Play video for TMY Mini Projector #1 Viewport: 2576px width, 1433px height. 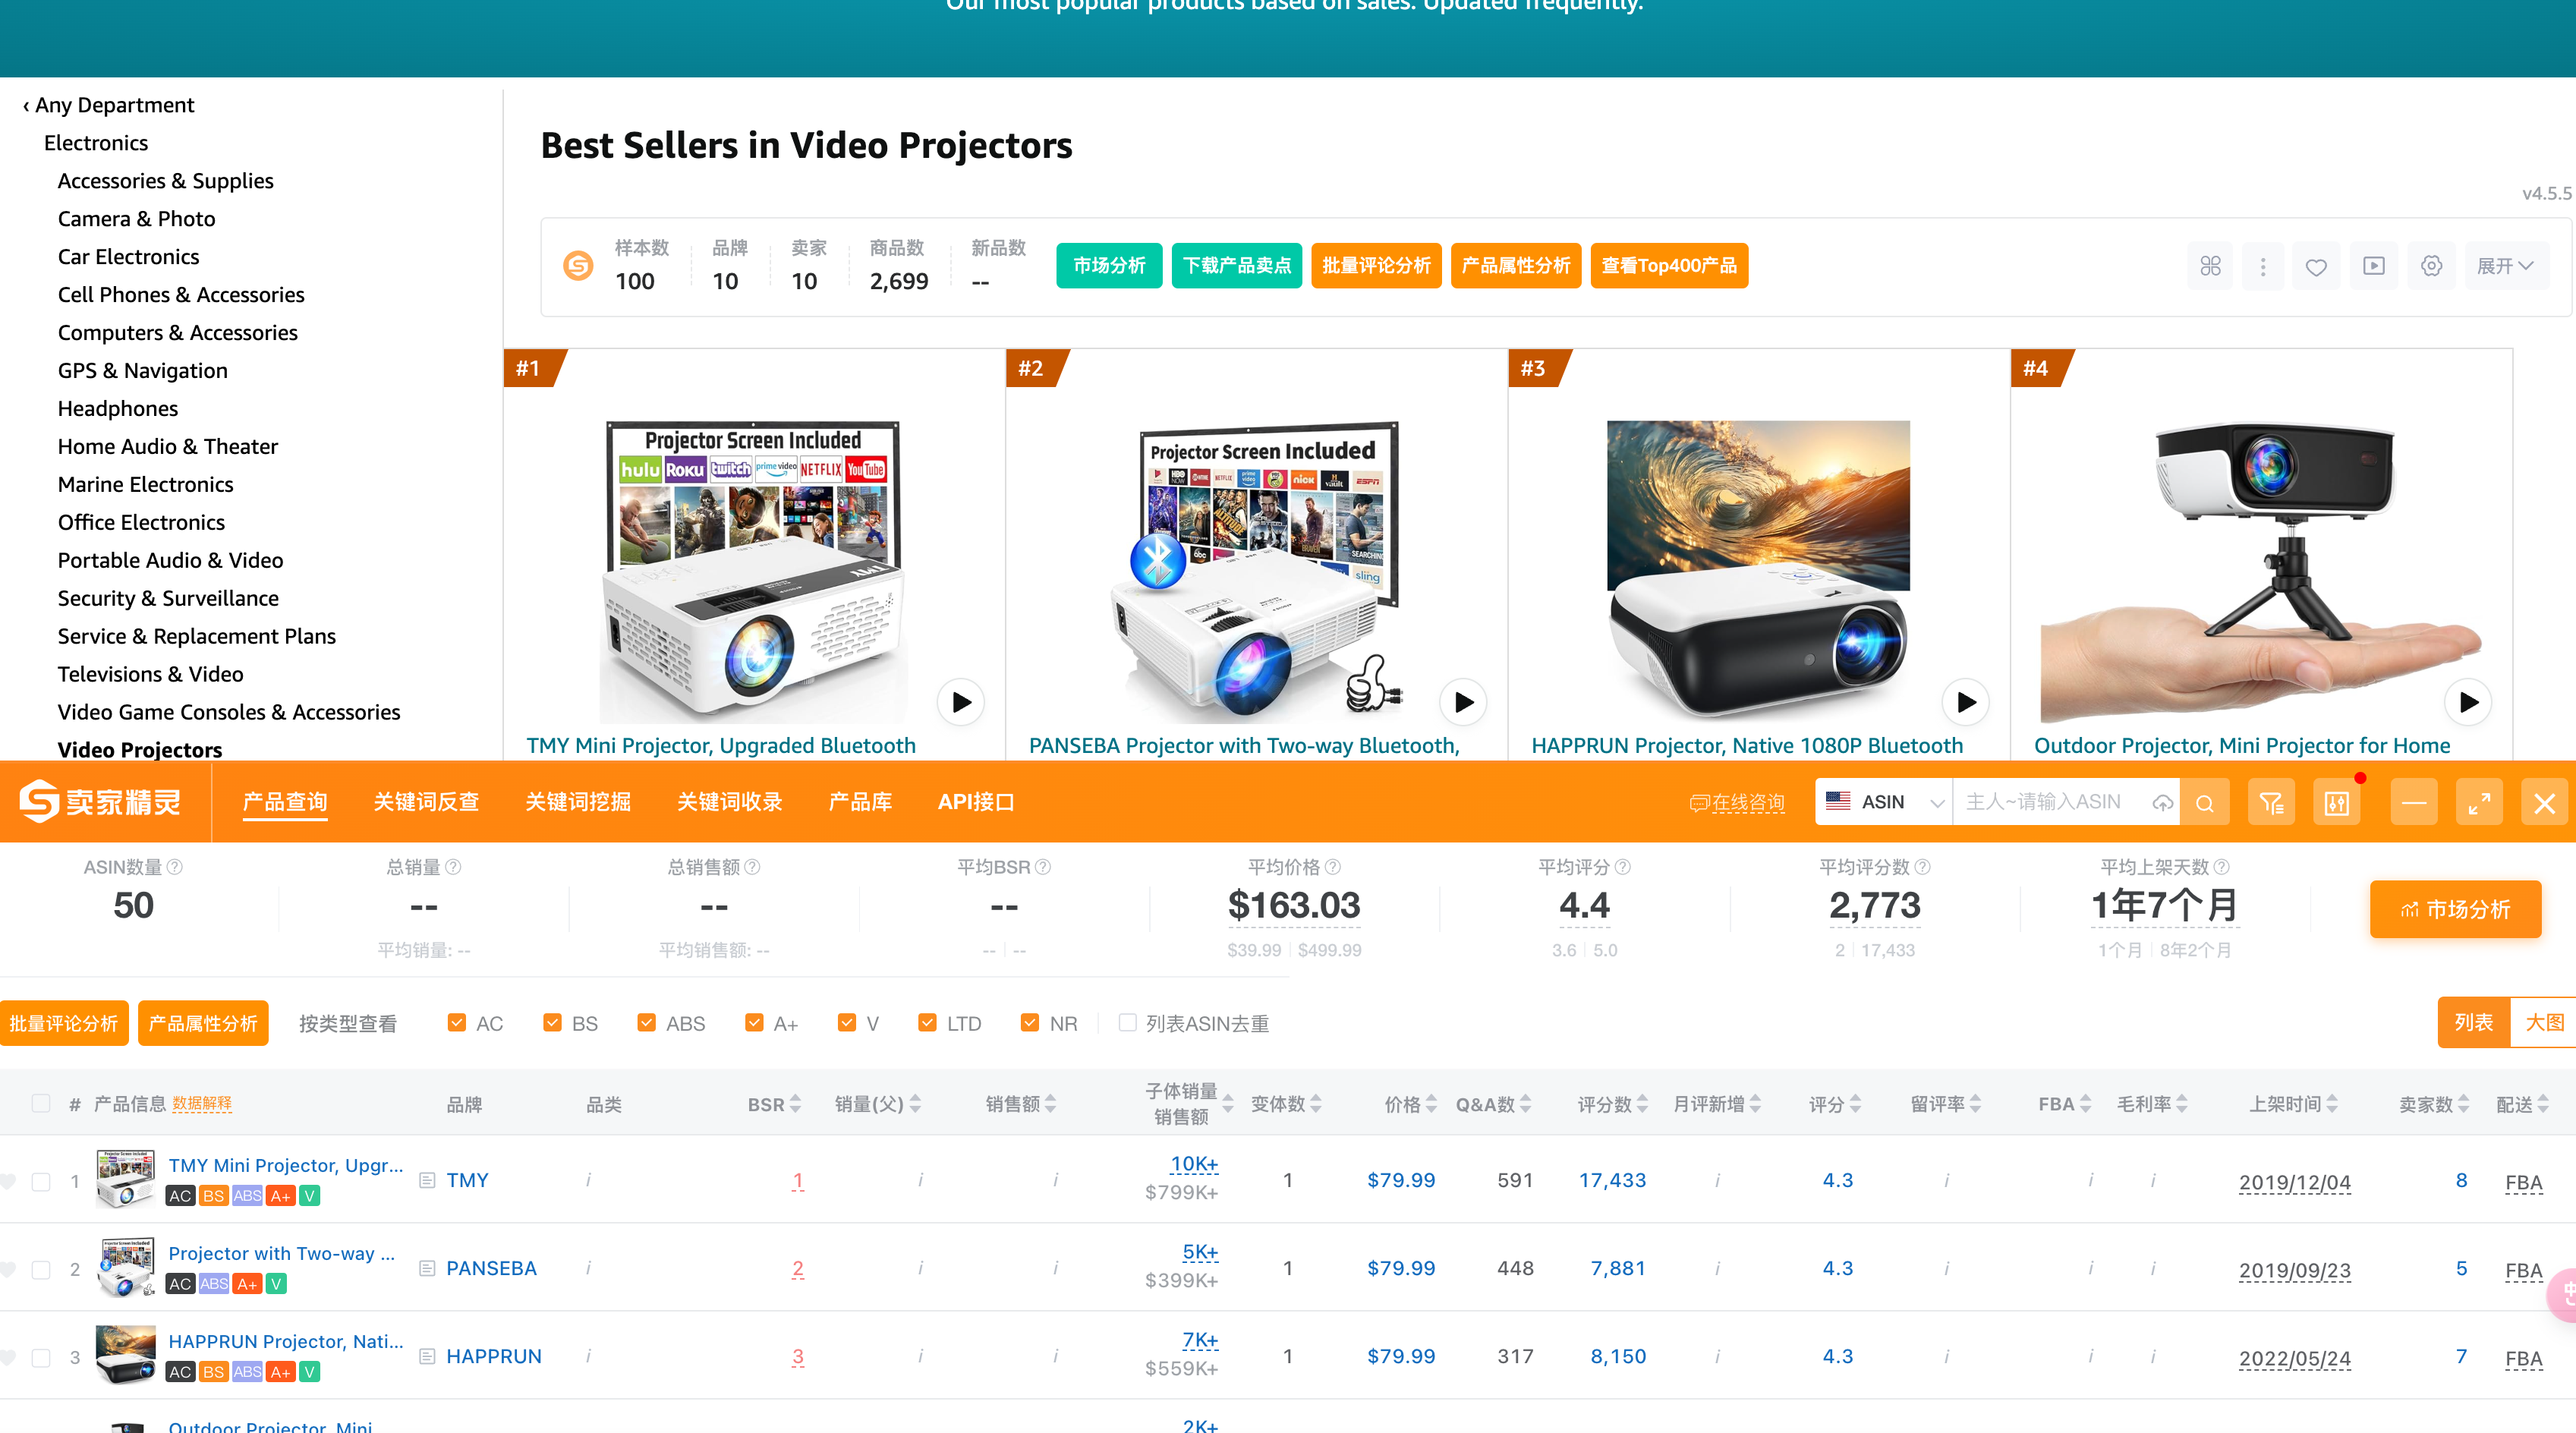coord(961,702)
